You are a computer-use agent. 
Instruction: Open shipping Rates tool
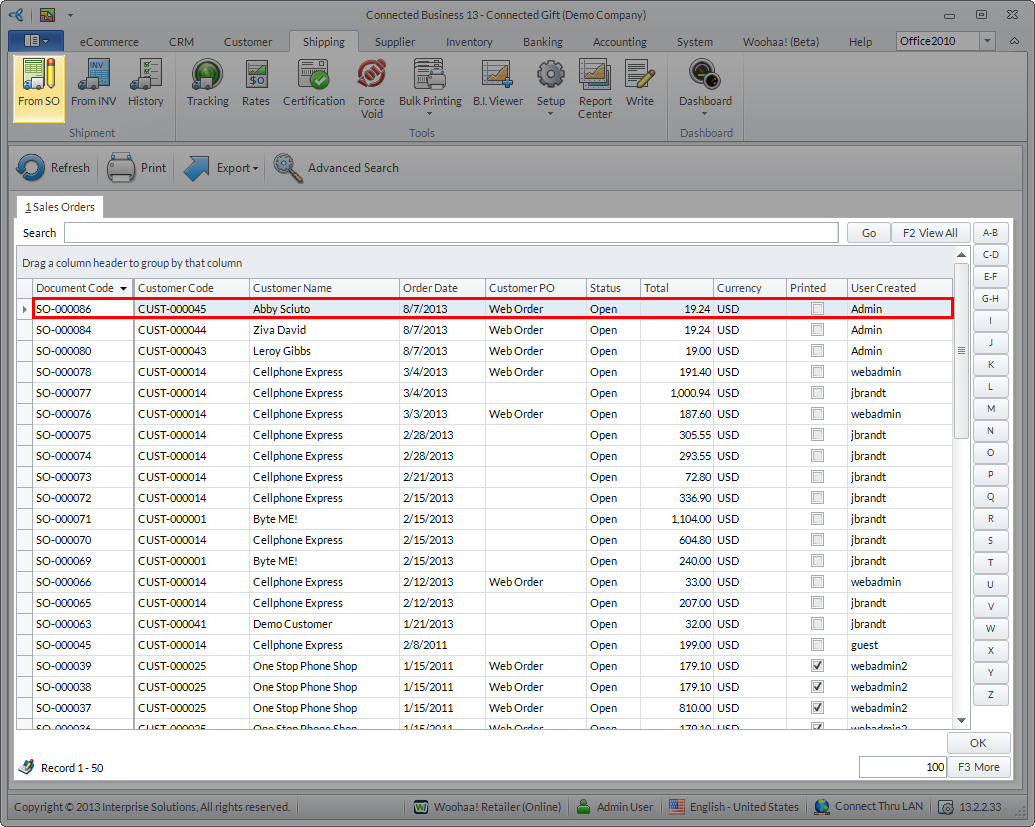click(x=256, y=83)
